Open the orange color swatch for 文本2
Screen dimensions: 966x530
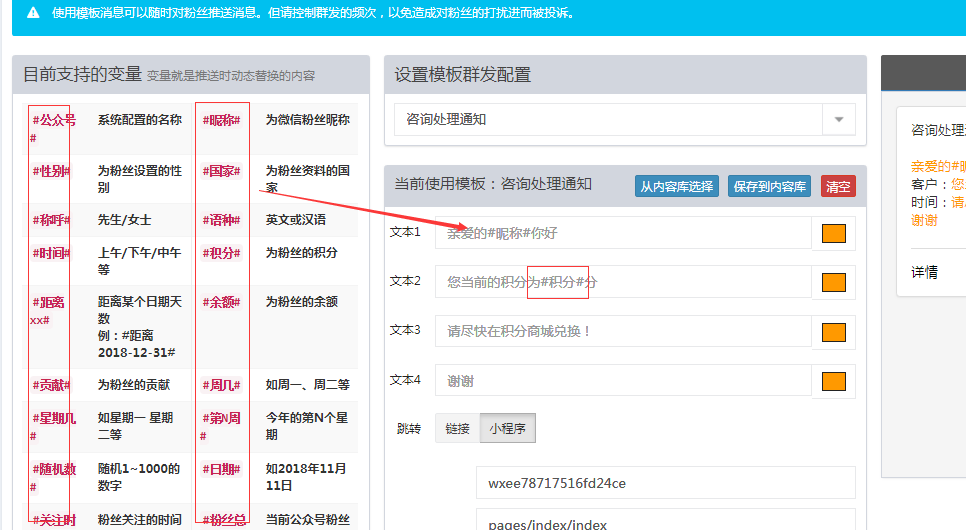pos(834,282)
